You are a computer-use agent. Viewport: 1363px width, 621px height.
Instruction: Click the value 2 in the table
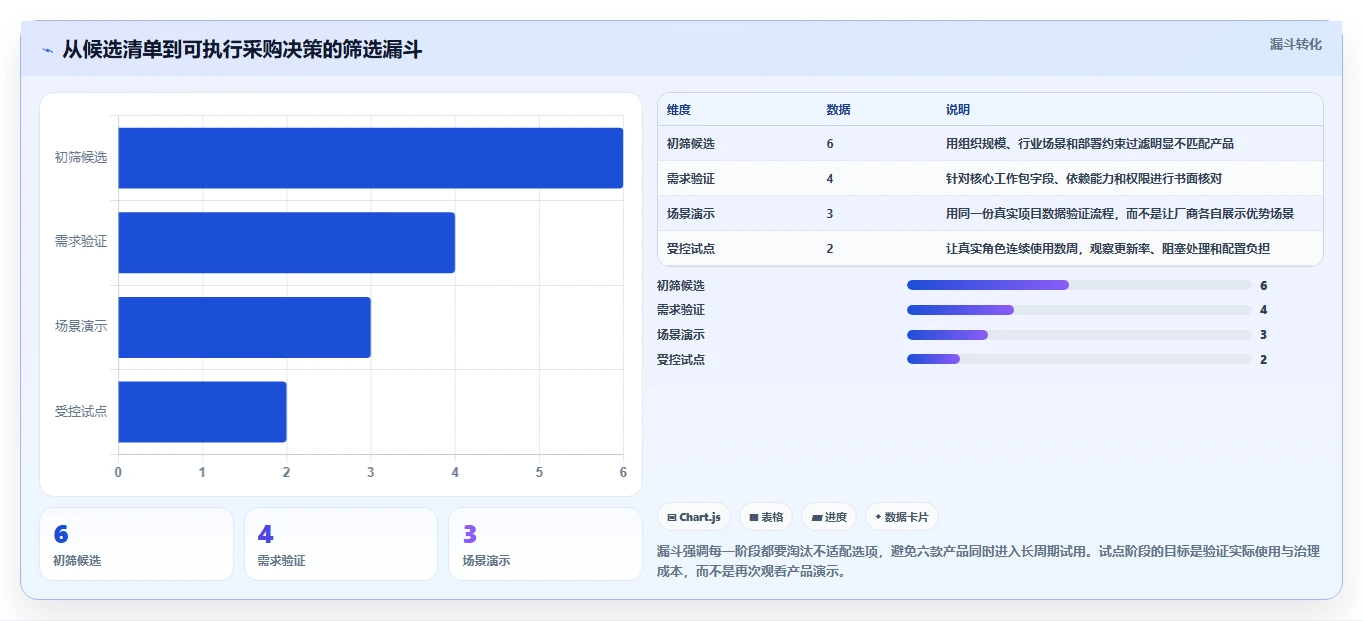[x=830, y=249]
